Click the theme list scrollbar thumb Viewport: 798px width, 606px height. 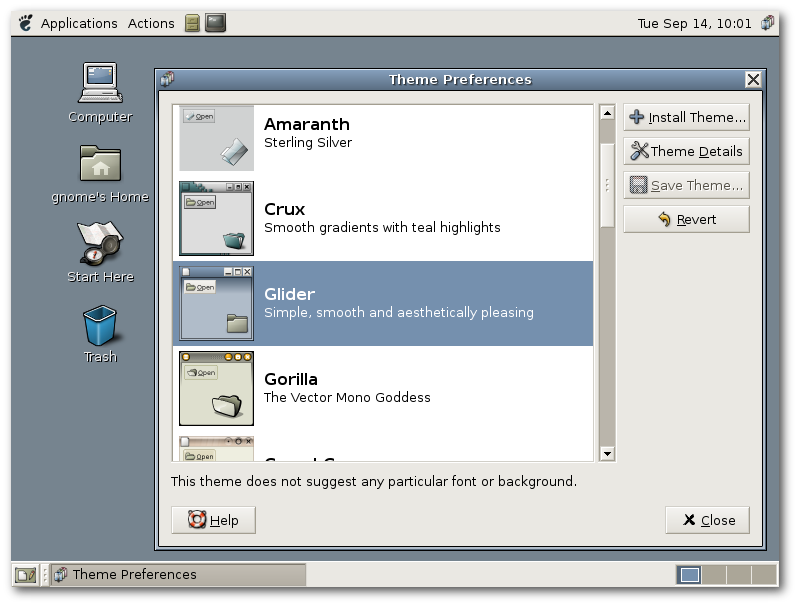click(x=607, y=185)
